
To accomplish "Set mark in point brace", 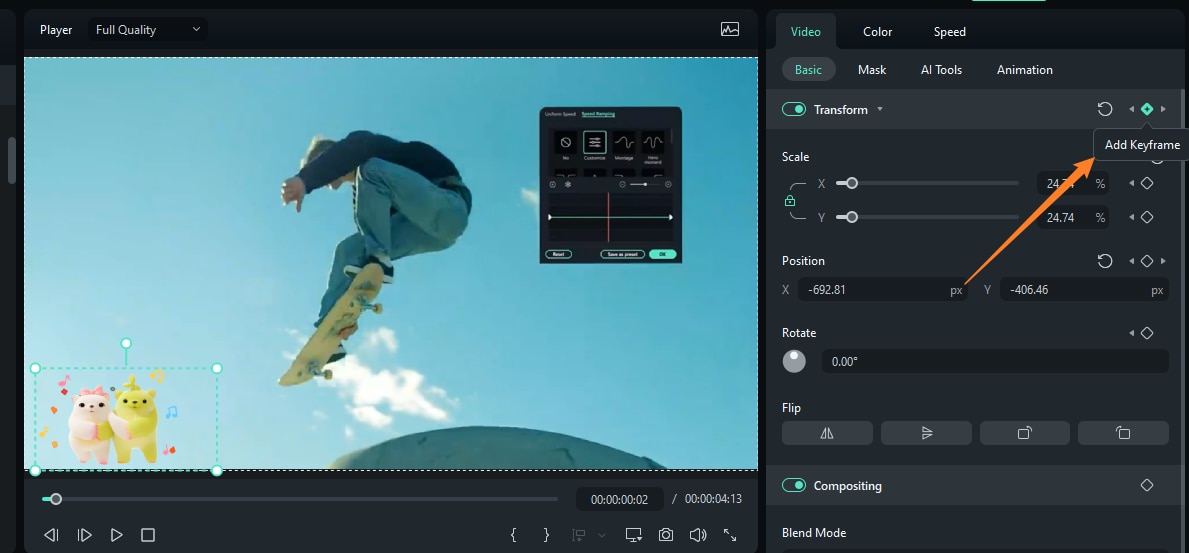I will [x=513, y=535].
